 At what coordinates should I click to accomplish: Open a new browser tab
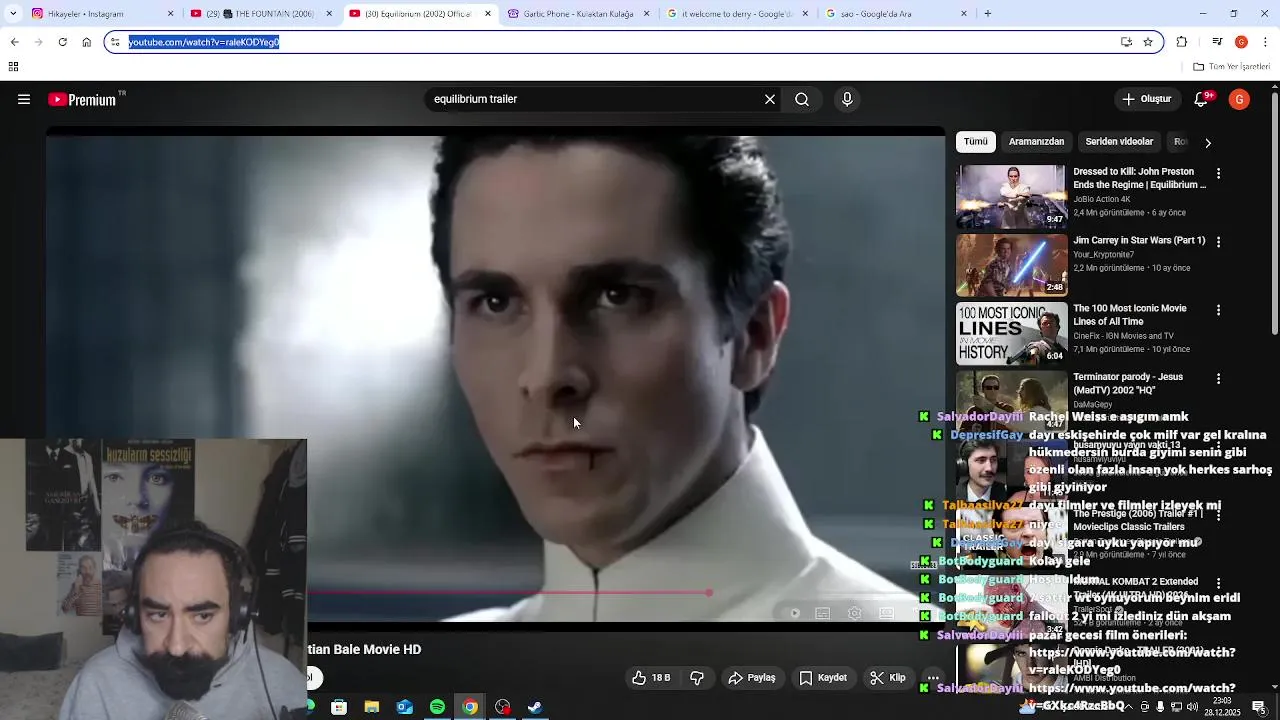pos(988,14)
